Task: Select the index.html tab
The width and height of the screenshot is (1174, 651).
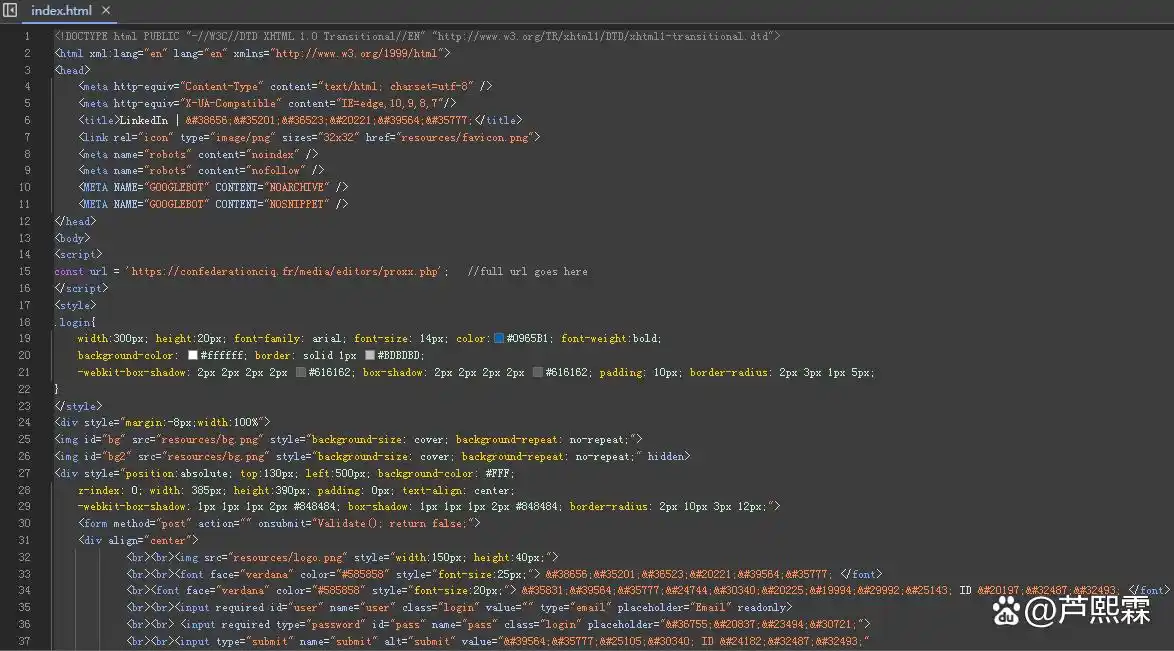Action: (x=61, y=10)
